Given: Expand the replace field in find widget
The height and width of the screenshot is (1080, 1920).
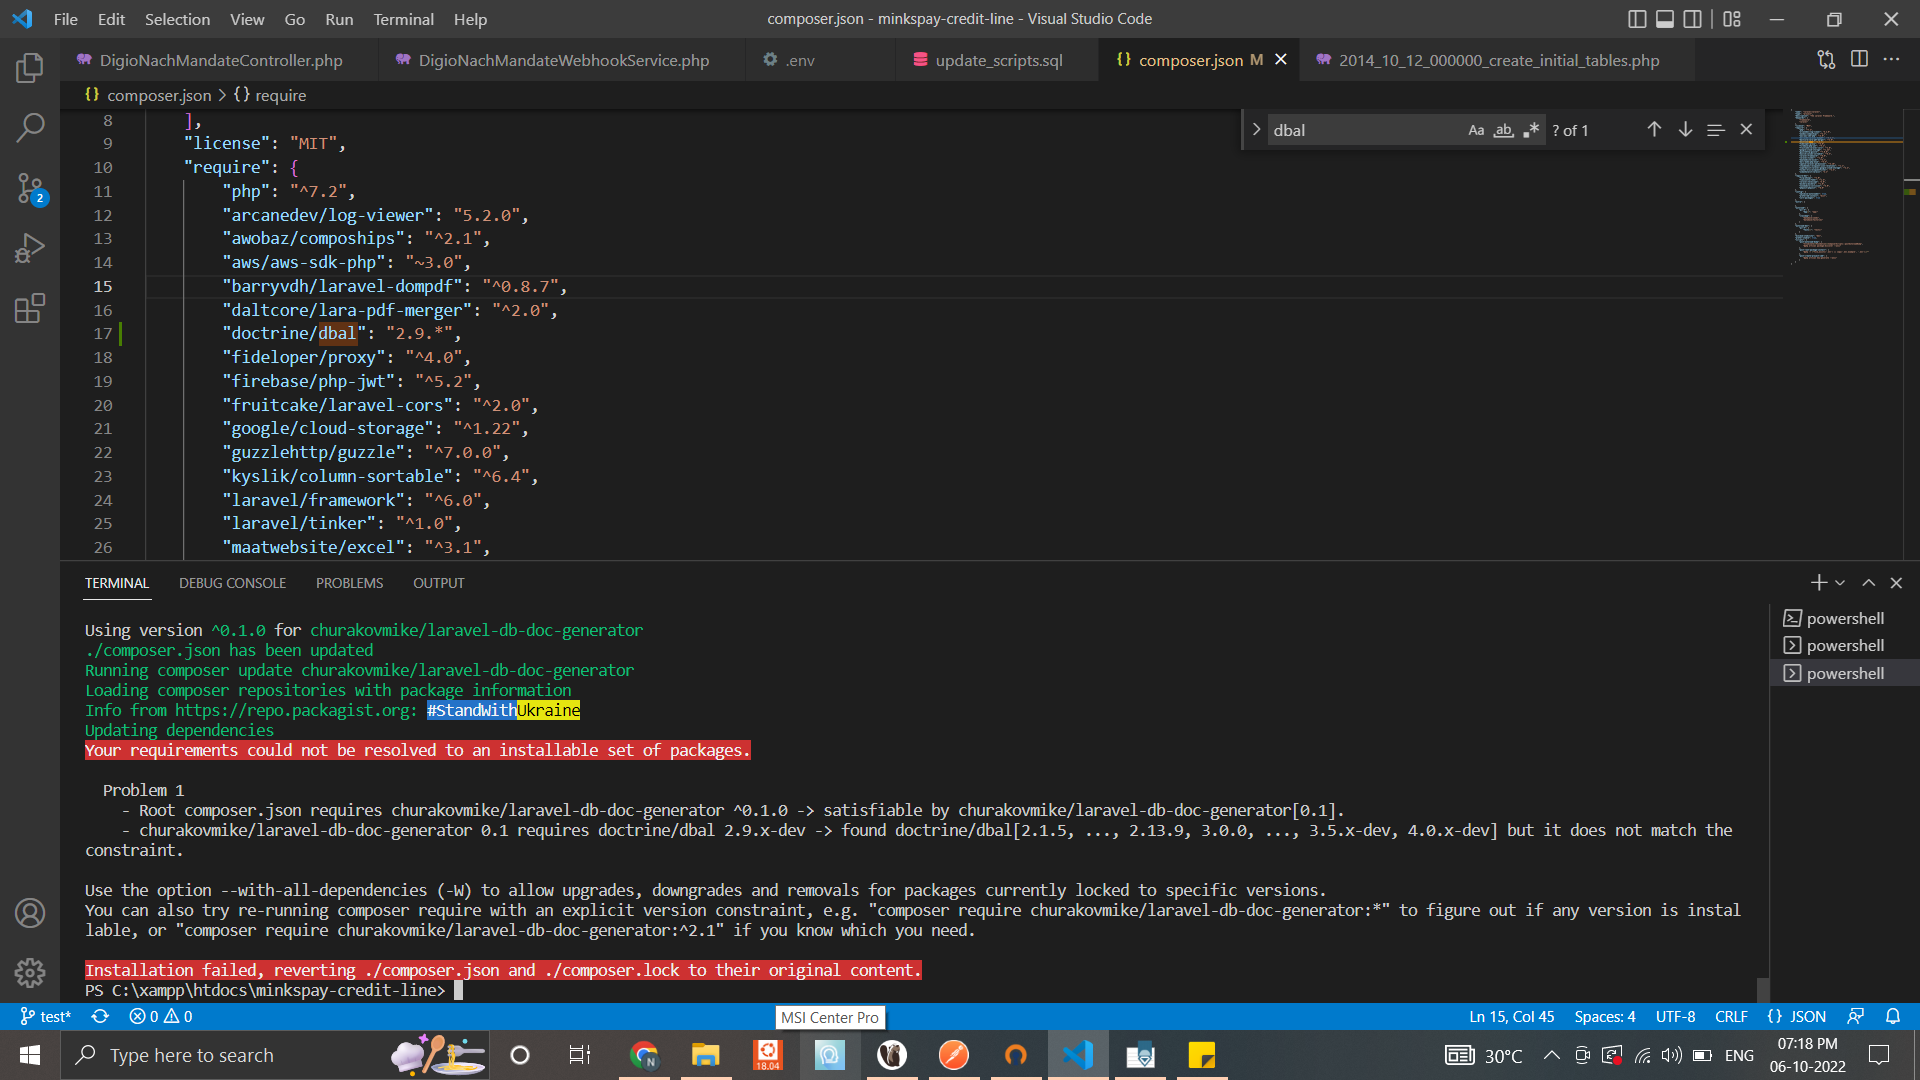Looking at the screenshot, I should [1256, 130].
